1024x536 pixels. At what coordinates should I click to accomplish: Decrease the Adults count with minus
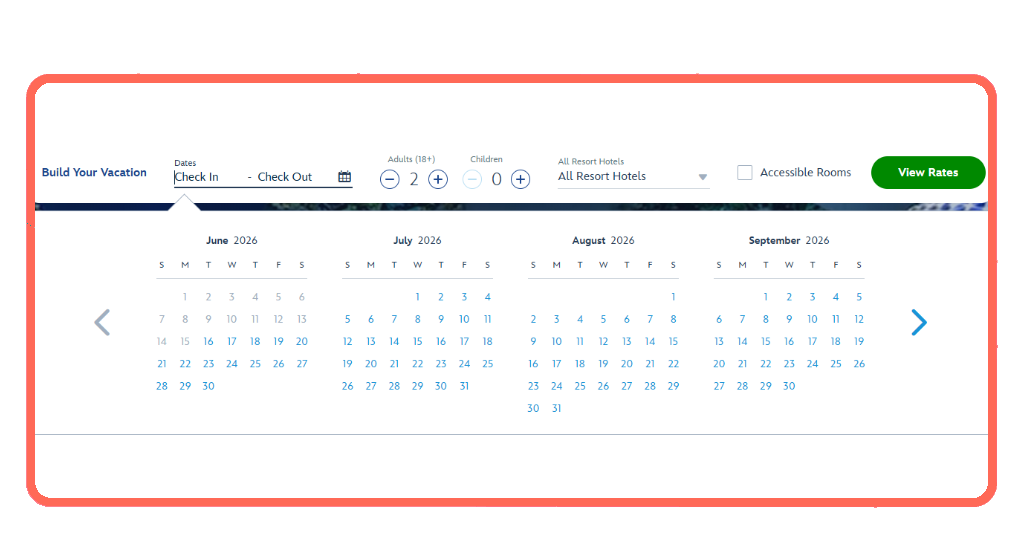(x=390, y=179)
